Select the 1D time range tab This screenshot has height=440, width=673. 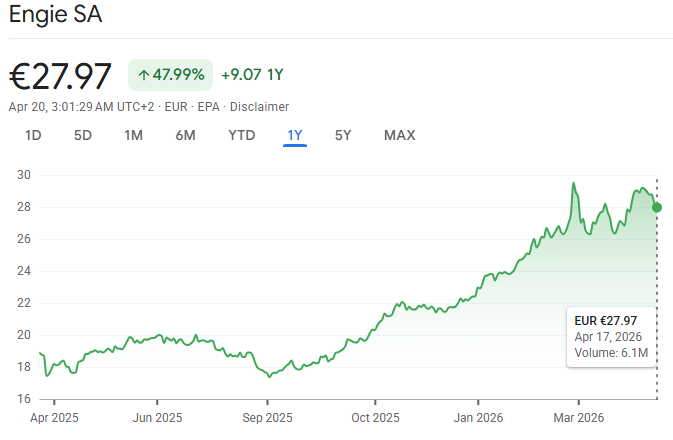pyautogui.click(x=33, y=136)
